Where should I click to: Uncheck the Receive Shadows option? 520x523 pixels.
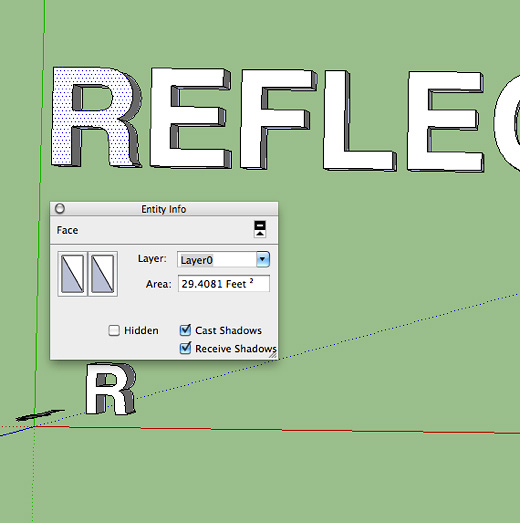(185, 348)
